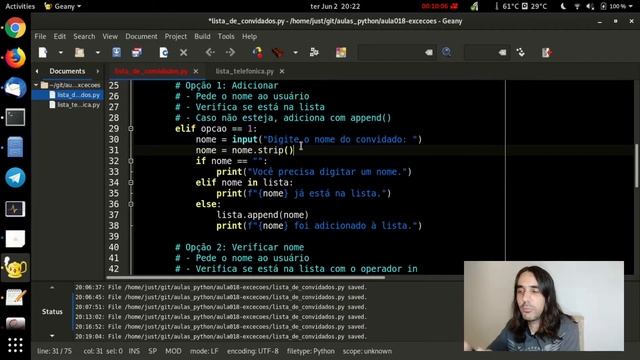Select the Status tab in message panel
This screenshot has height=360, width=640.
52,311
